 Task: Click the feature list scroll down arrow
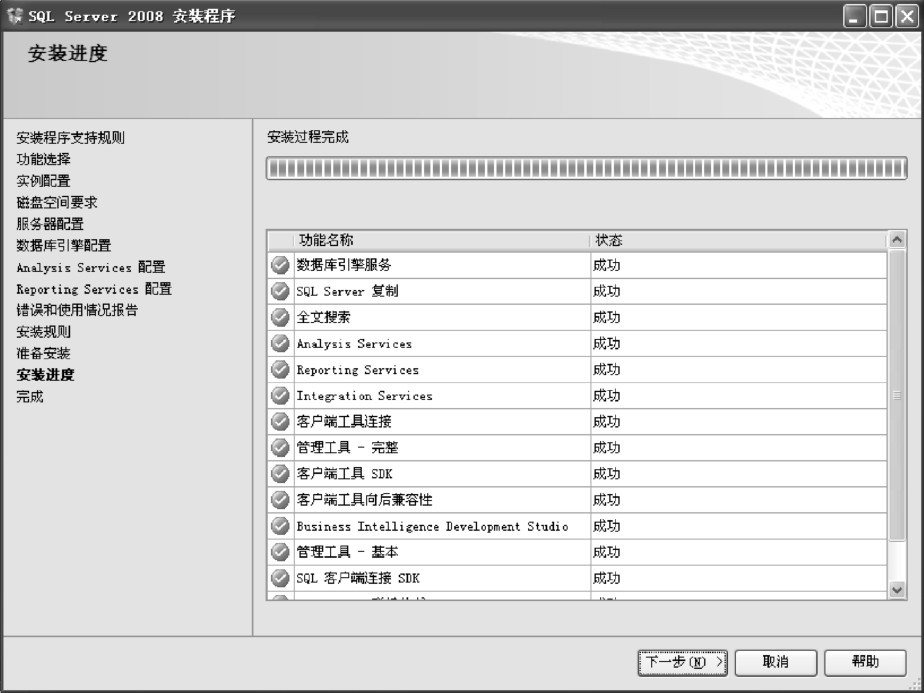(897, 589)
